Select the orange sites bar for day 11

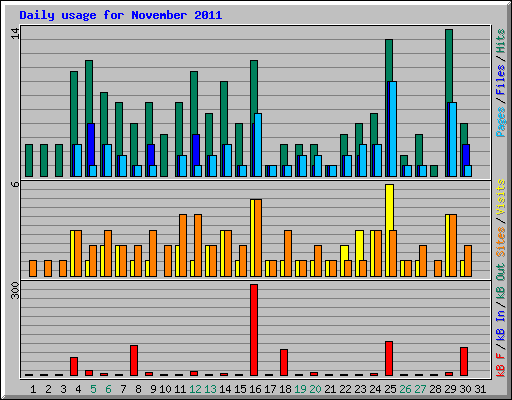pos(183,245)
